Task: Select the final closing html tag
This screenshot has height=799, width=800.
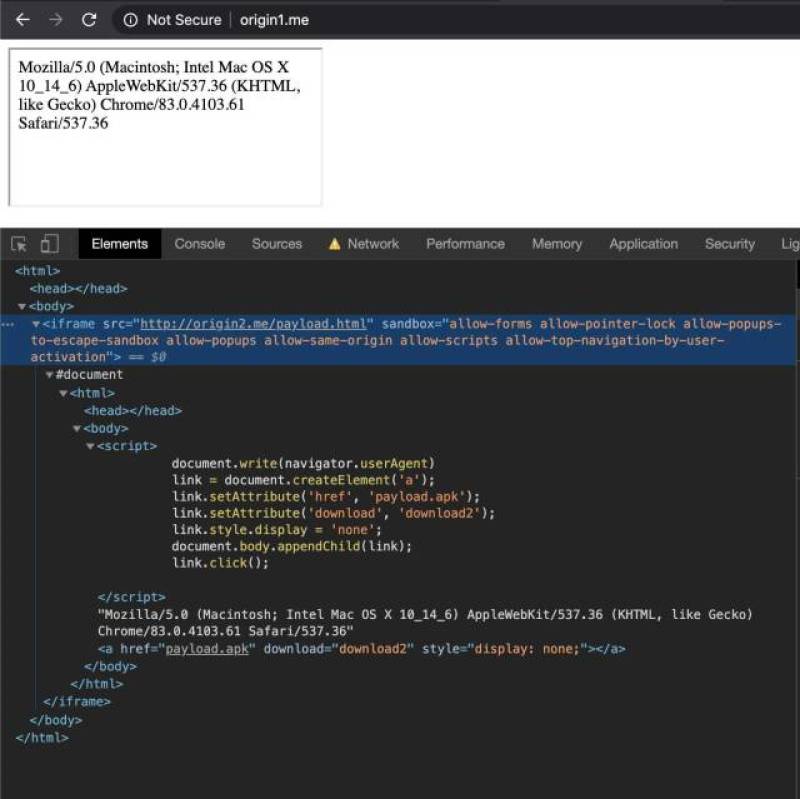Action: point(42,738)
